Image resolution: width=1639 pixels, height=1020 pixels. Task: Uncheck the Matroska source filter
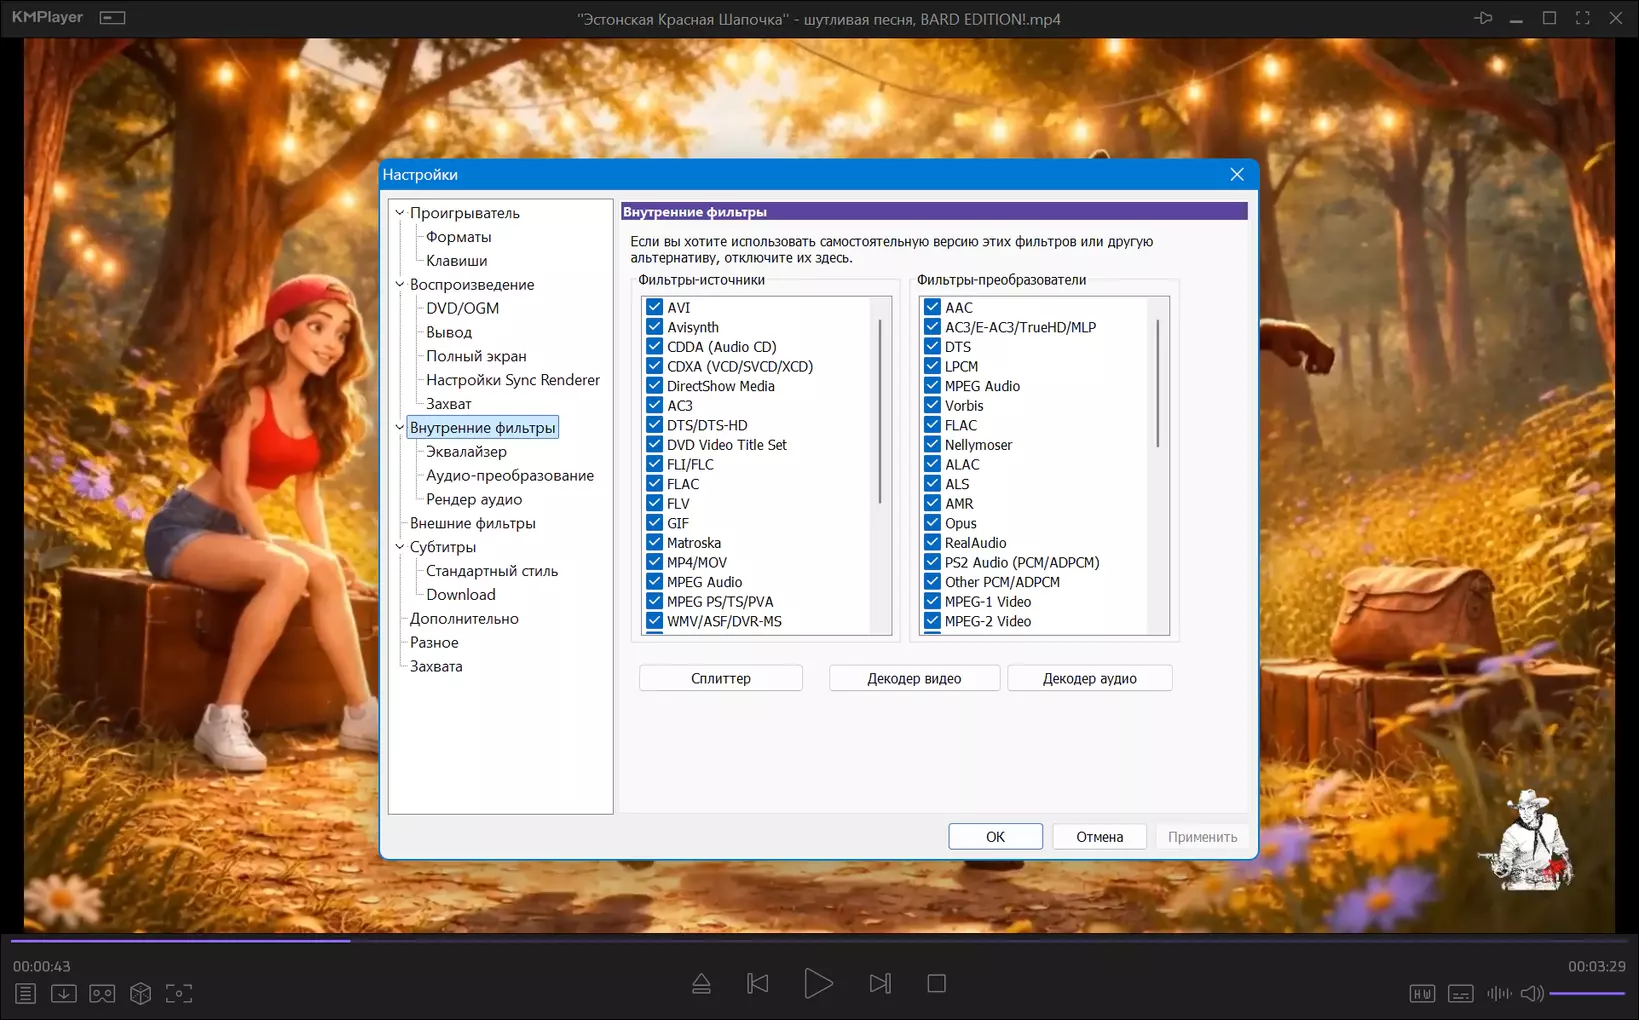pyautogui.click(x=655, y=543)
